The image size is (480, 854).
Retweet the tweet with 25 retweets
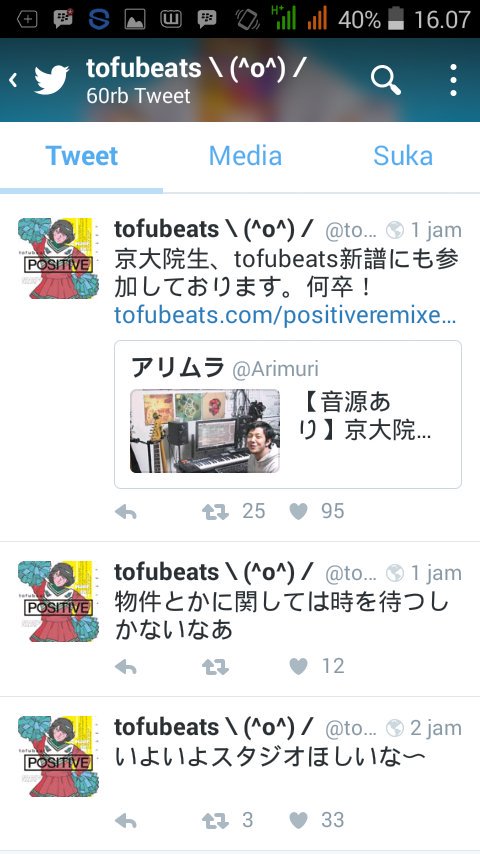pos(215,512)
